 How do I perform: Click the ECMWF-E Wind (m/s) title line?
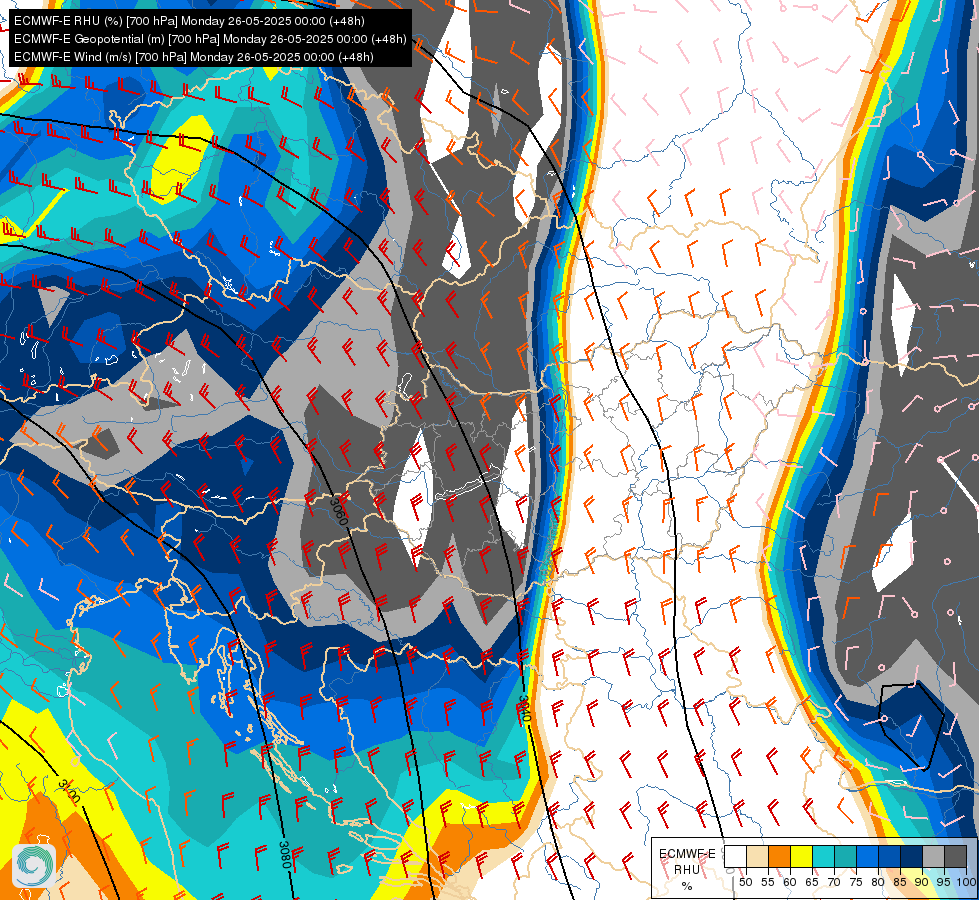tap(194, 57)
